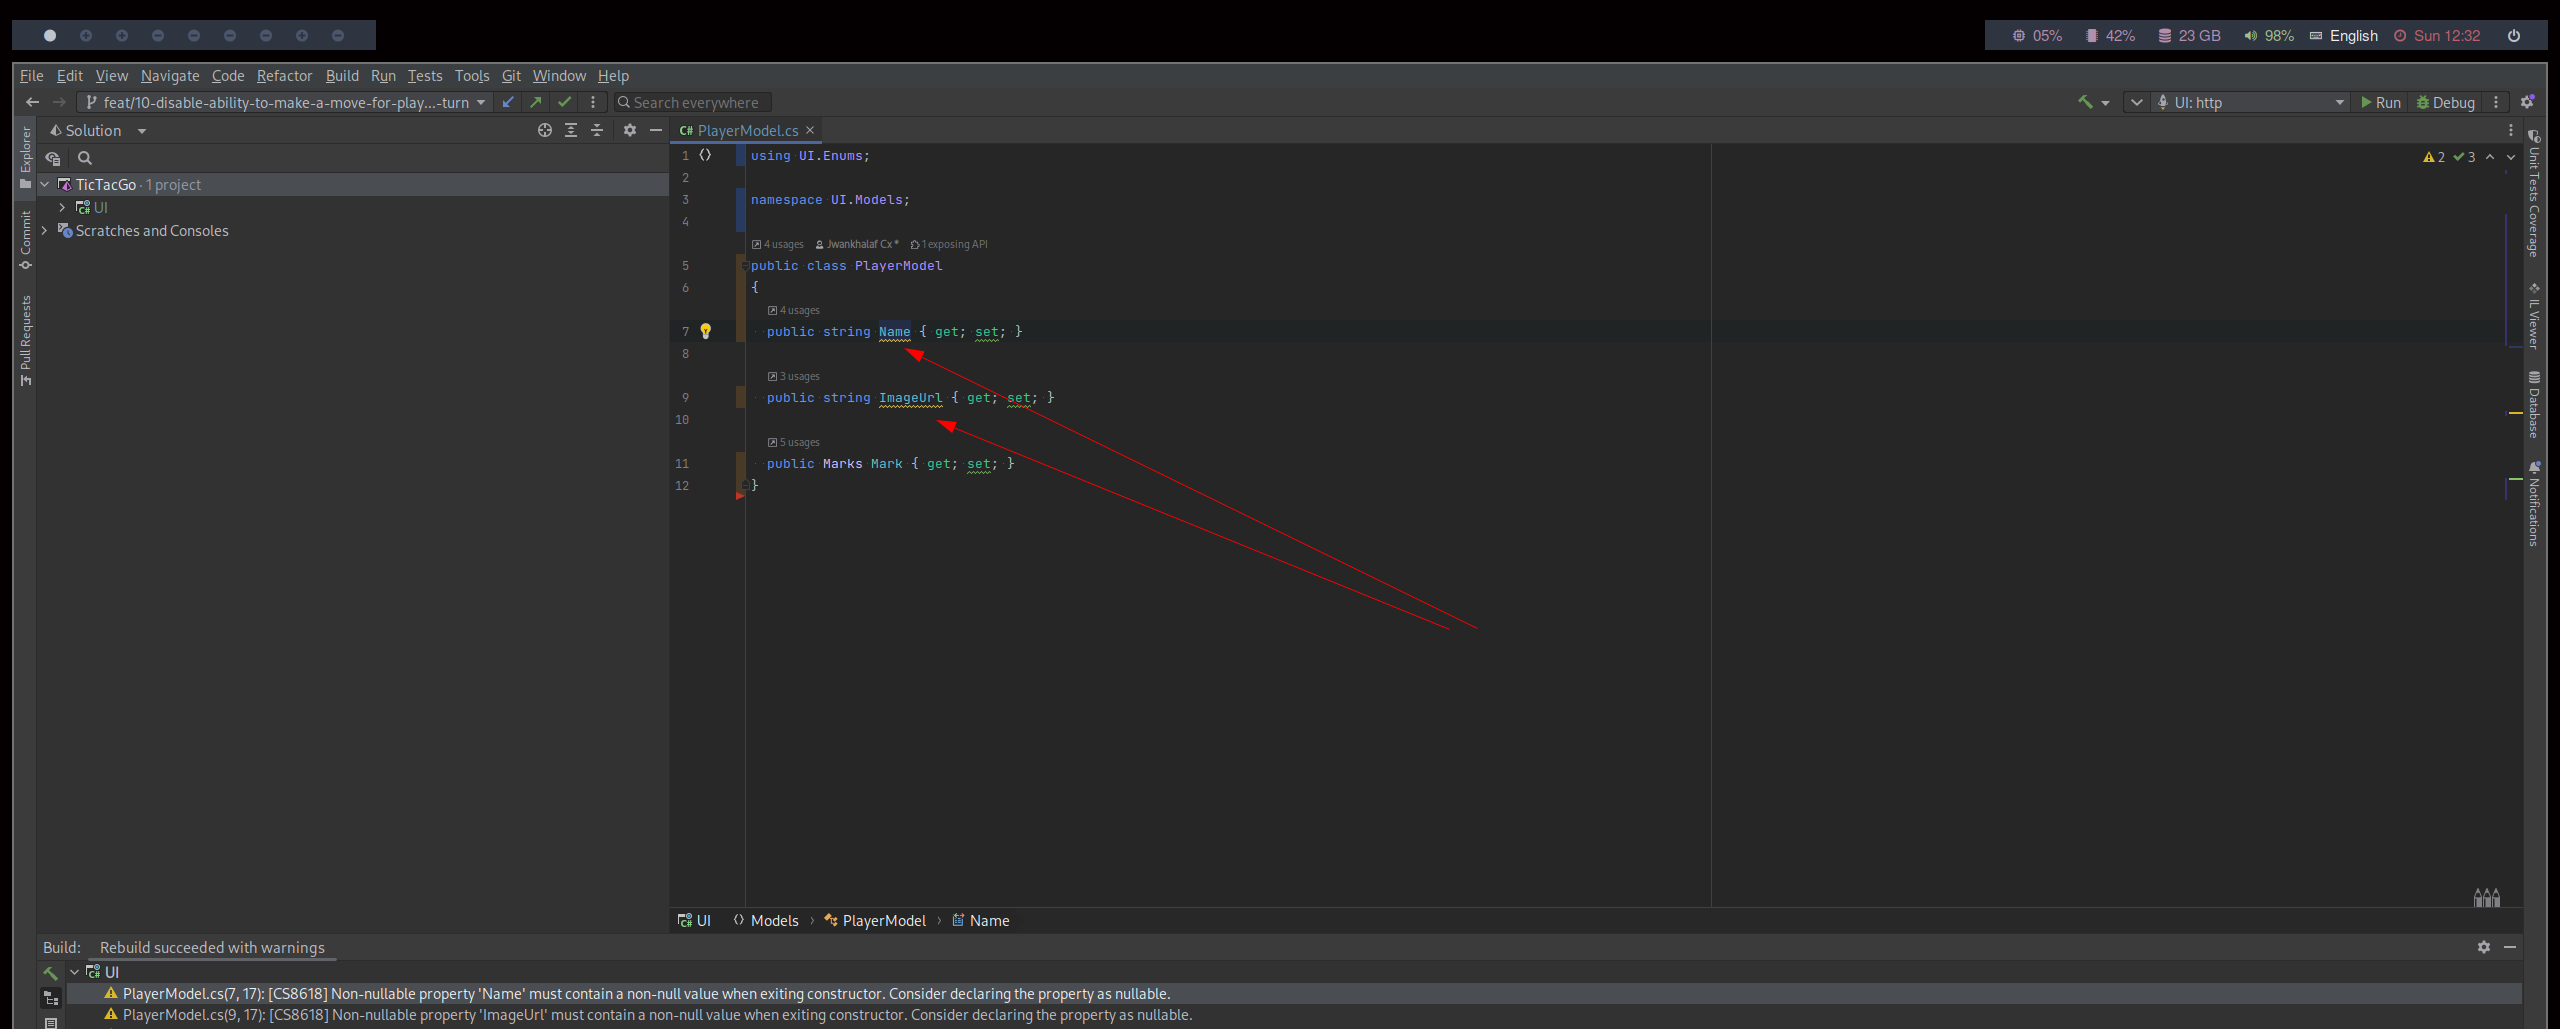Click the Git commit checkmark icon
The image size is (2560, 1029).
[565, 102]
